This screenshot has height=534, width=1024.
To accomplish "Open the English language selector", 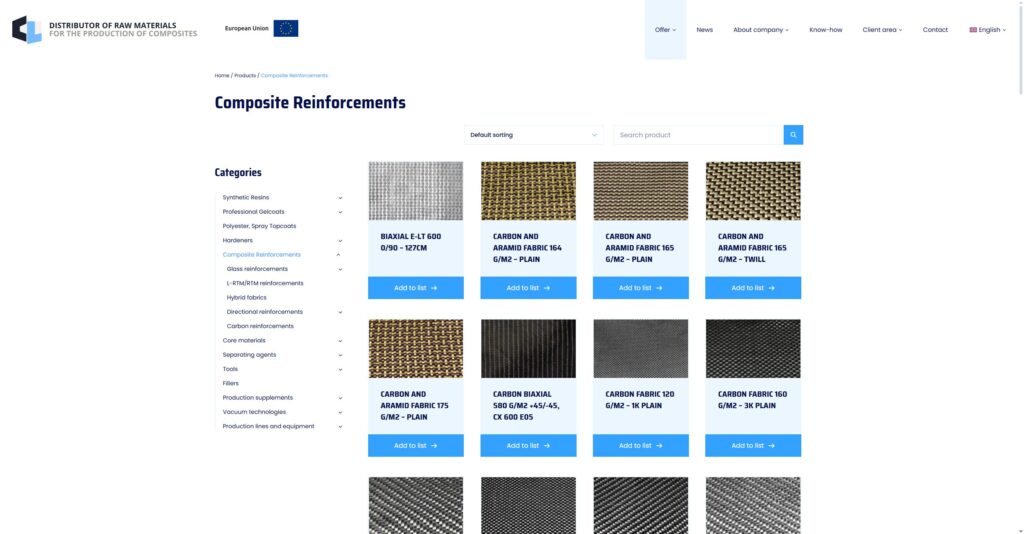I will tap(988, 30).
